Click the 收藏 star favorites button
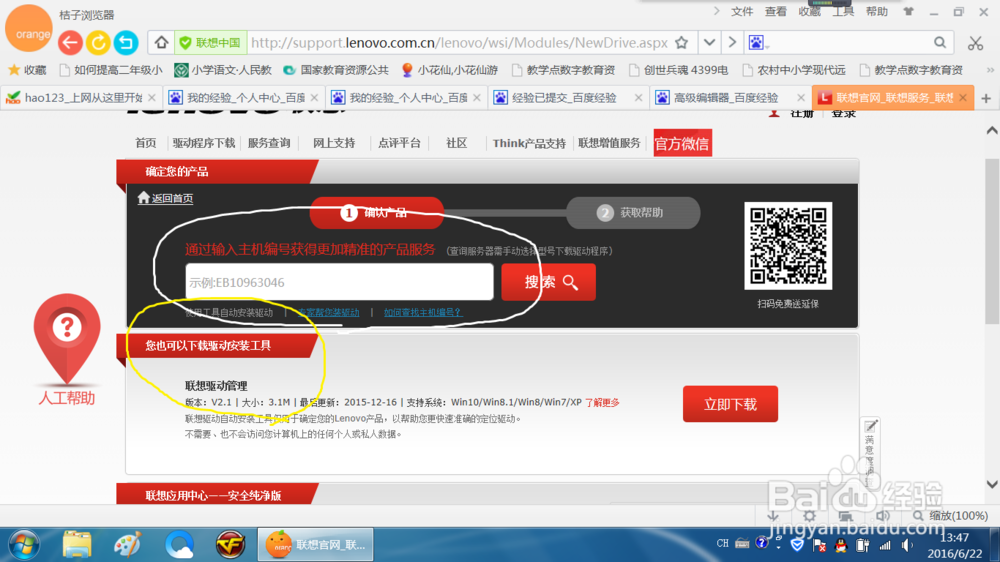The height and width of the screenshot is (562, 1000). [27, 70]
